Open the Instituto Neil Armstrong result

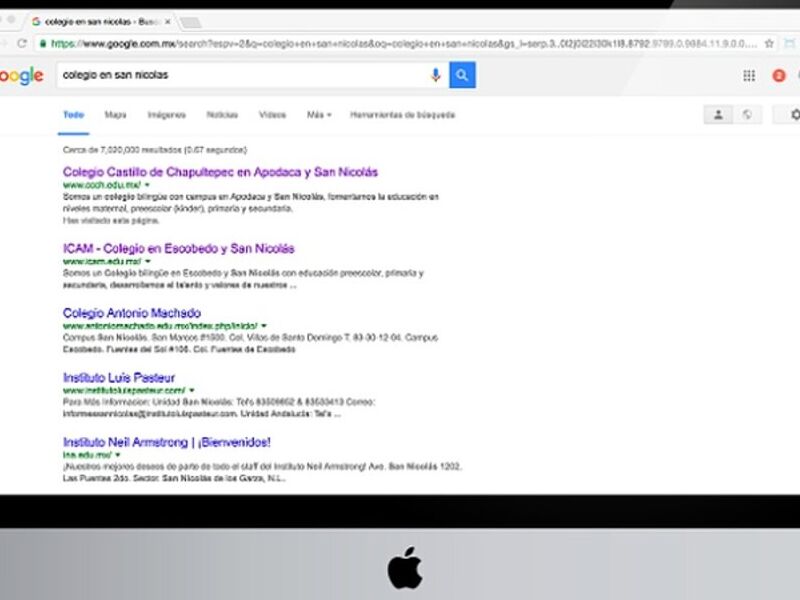167,442
